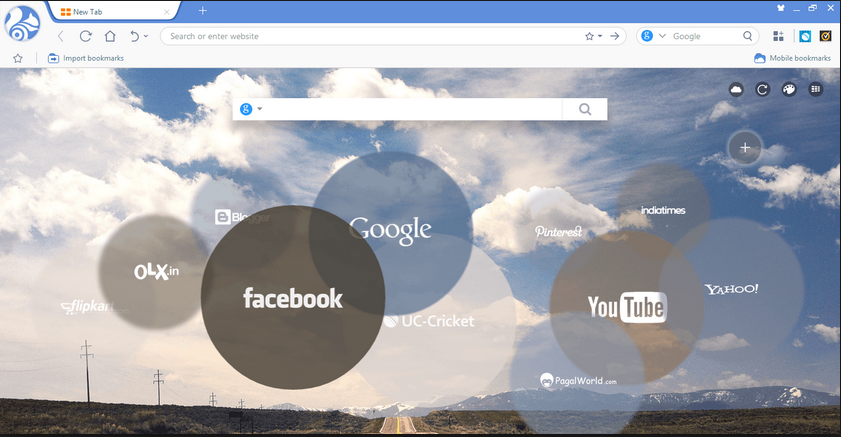This screenshot has width=841, height=437.
Task: Reload the page with the refresh icon
Action: click(85, 36)
